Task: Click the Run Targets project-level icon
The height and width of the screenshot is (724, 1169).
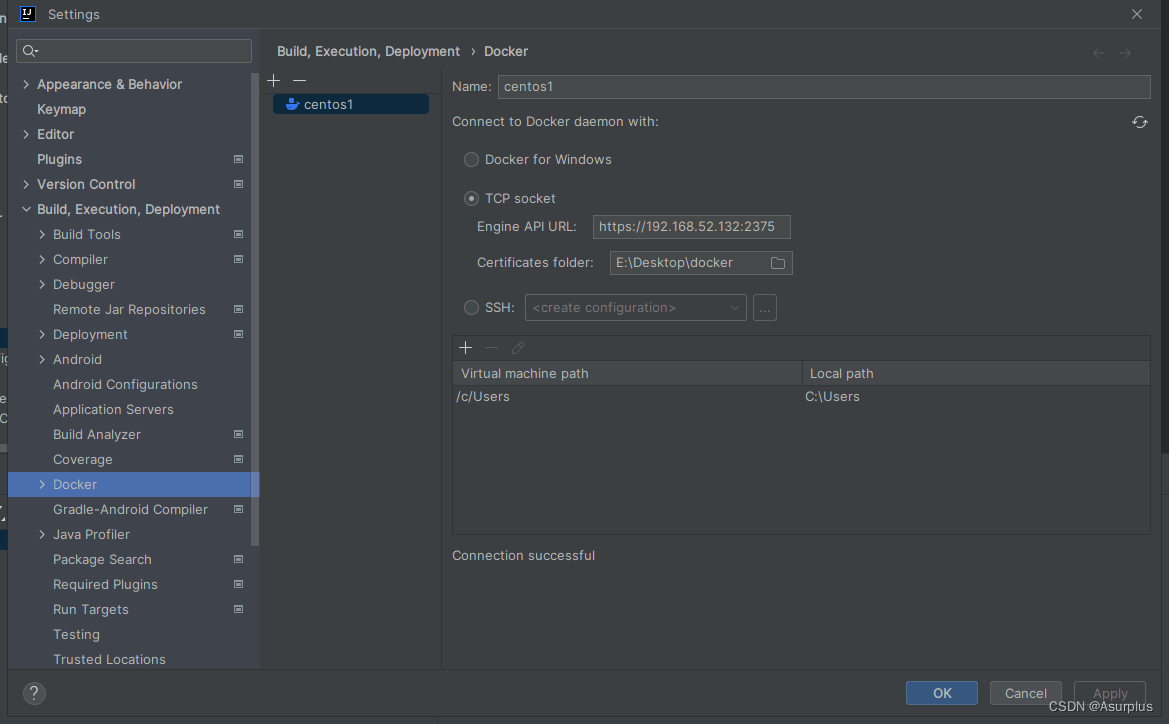Action: [239, 609]
